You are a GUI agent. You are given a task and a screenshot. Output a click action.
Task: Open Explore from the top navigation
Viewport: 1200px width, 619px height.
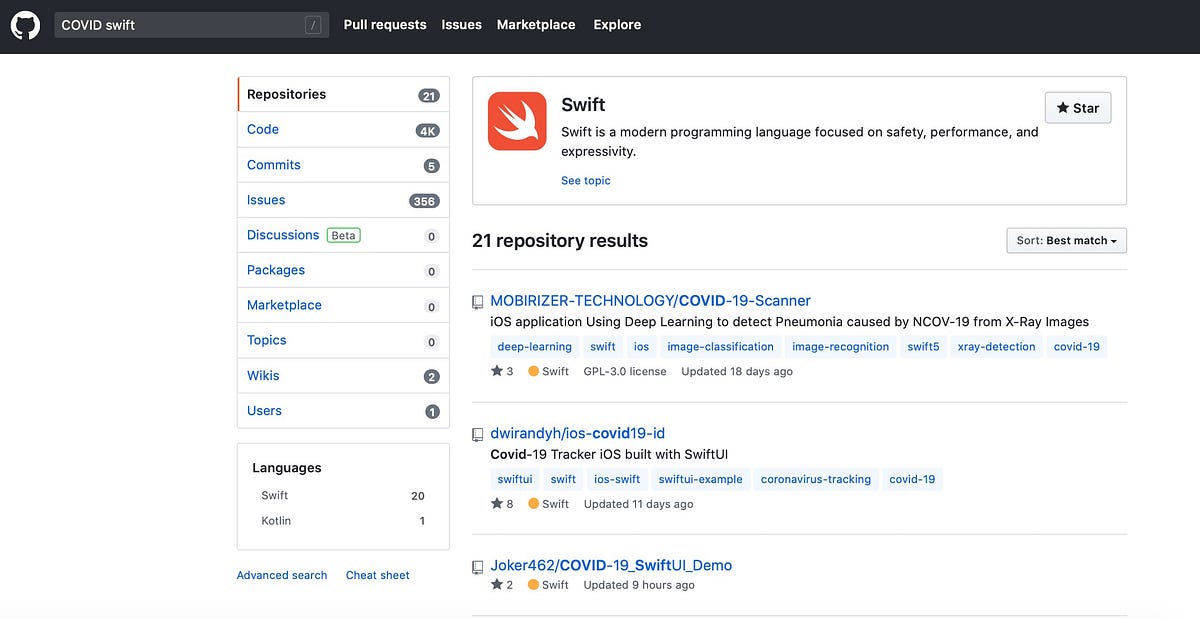[617, 24]
